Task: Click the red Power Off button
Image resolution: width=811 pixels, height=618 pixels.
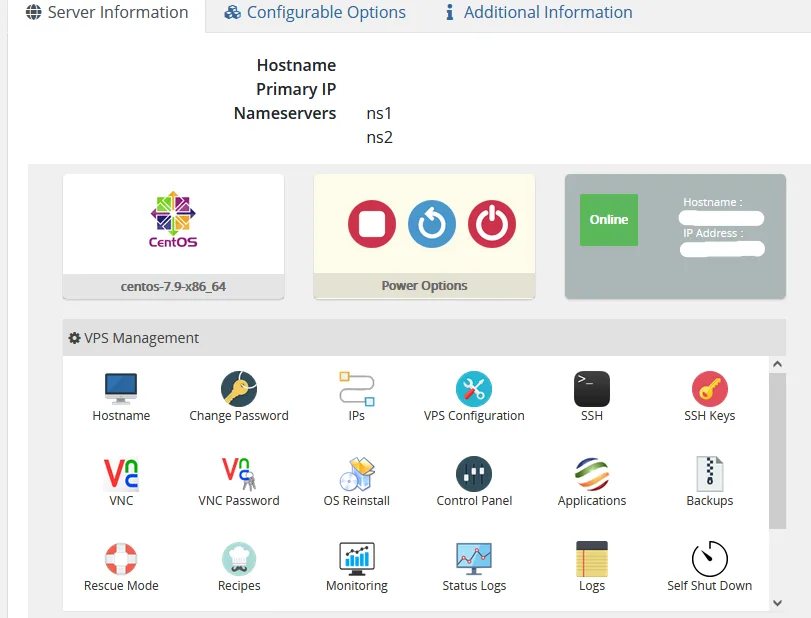Action: pyautogui.click(x=492, y=224)
